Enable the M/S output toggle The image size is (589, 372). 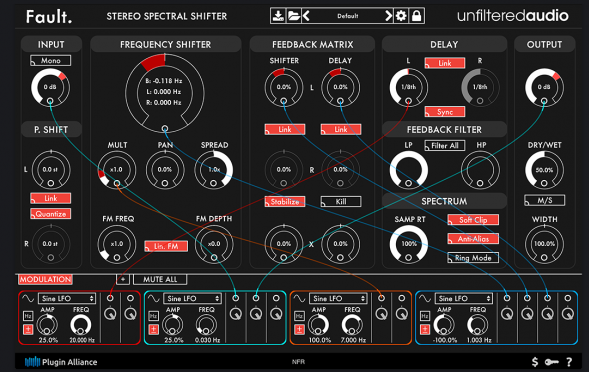pyautogui.click(x=544, y=200)
